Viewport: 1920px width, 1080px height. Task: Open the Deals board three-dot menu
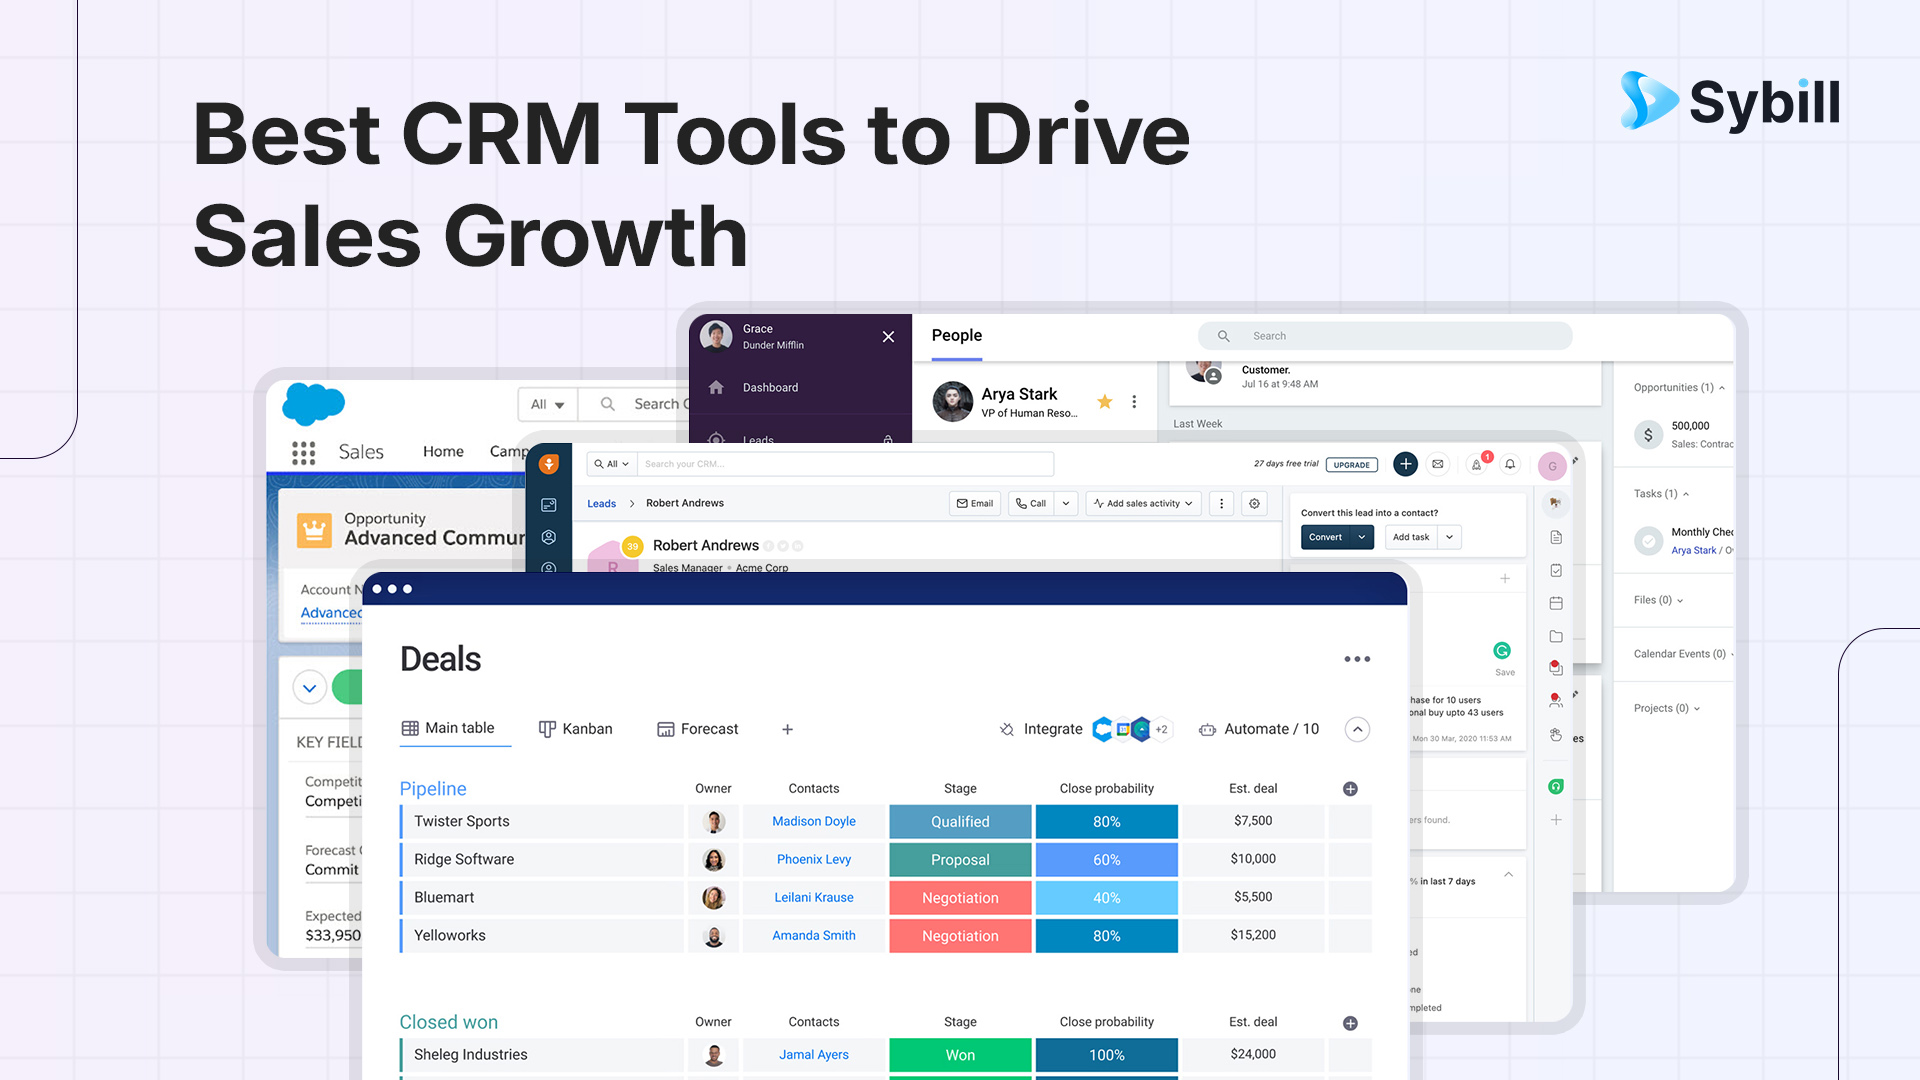coord(1357,659)
